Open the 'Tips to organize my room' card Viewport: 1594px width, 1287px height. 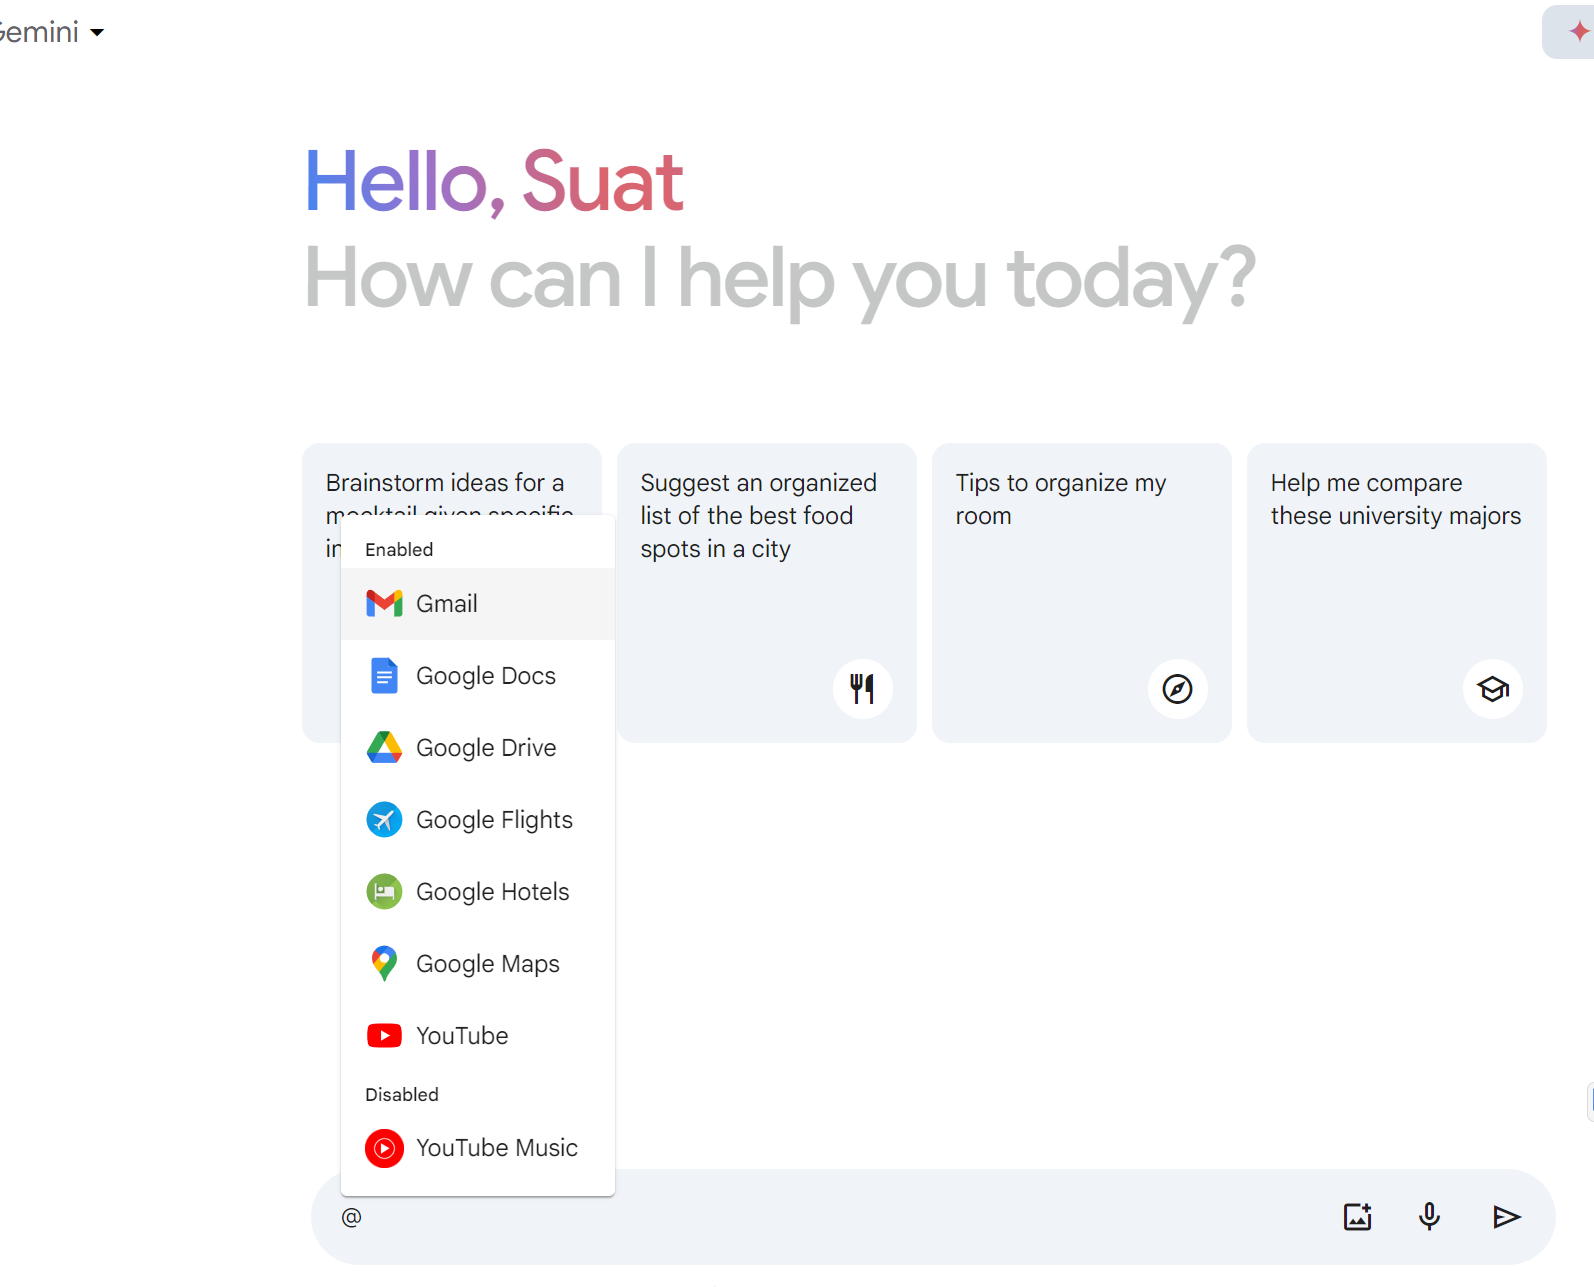coord(1082,593)
